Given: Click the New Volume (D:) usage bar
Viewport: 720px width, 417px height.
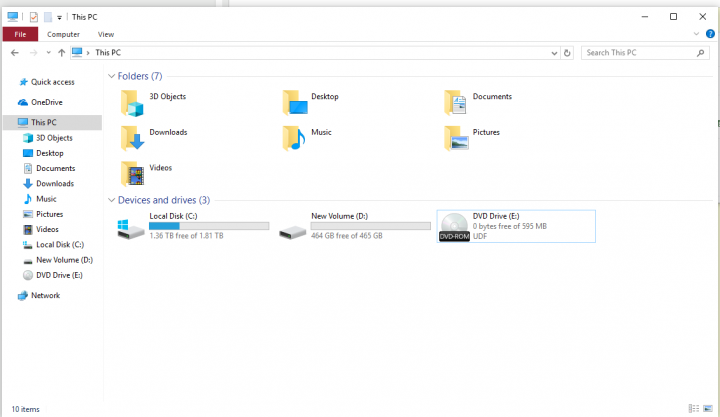Looking at the screenshot, I should [371, 226].
